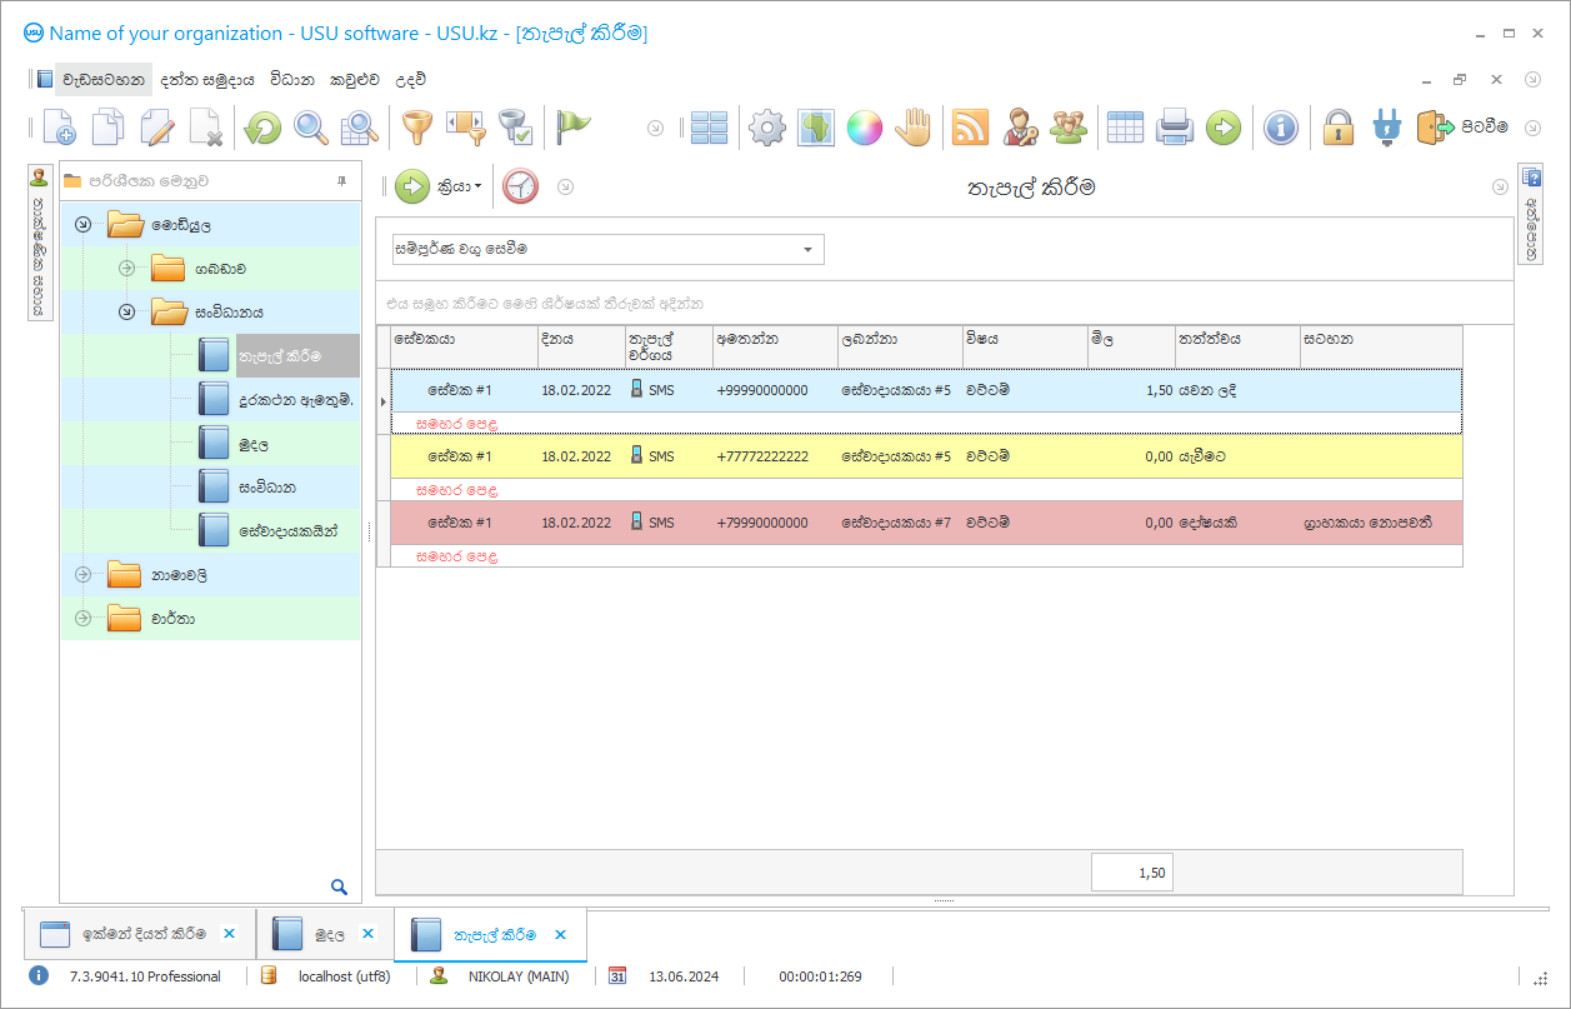Screen dimensions: 1571x1009
Task: Click the Edit record pencil icon
Action: click(157, 128)
